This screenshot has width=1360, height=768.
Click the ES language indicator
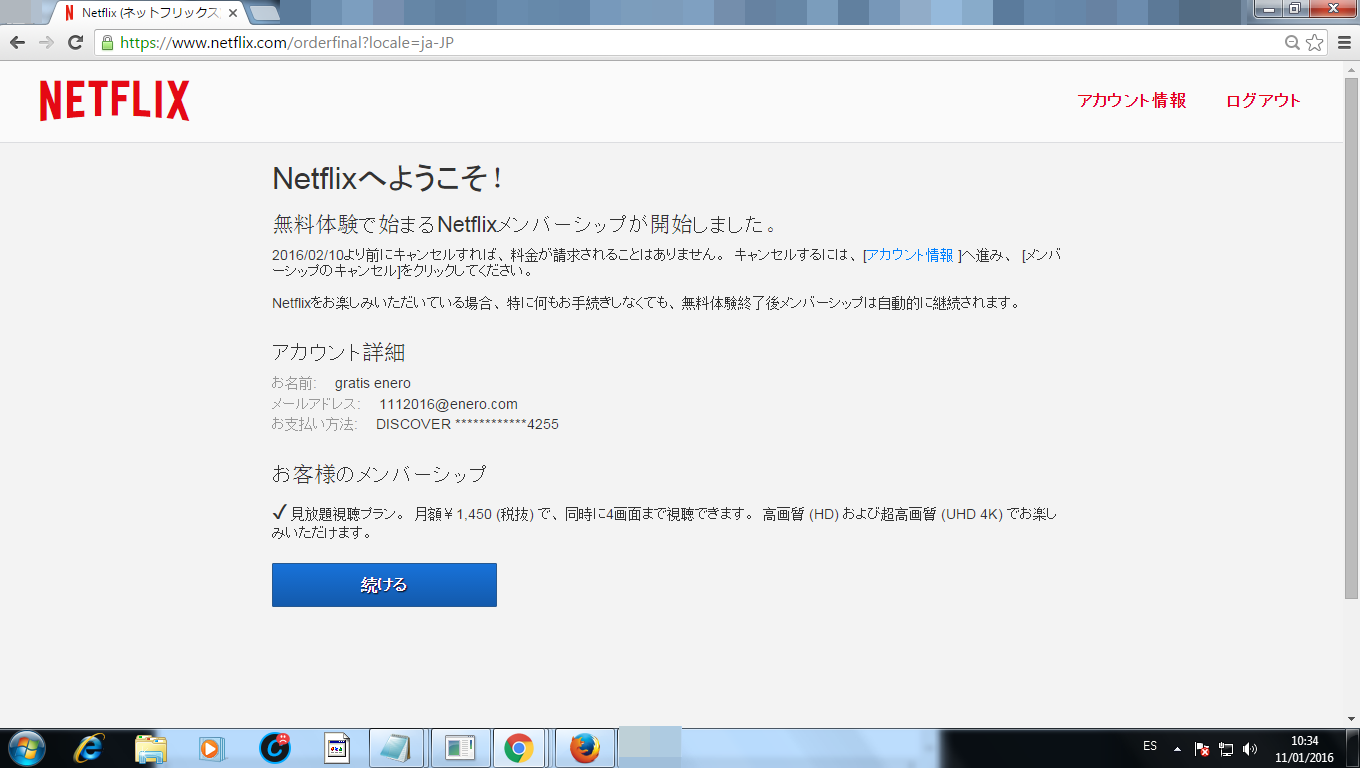point(1150,746)
